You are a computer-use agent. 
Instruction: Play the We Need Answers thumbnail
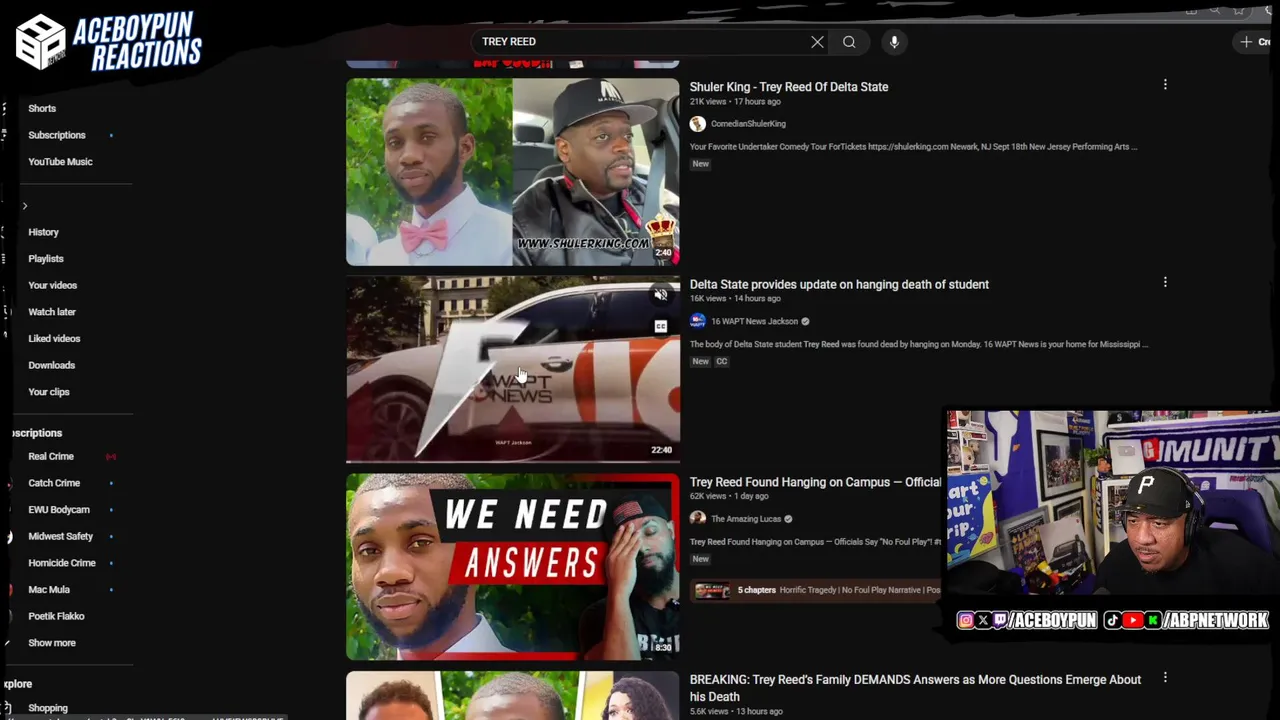point(513,567)
